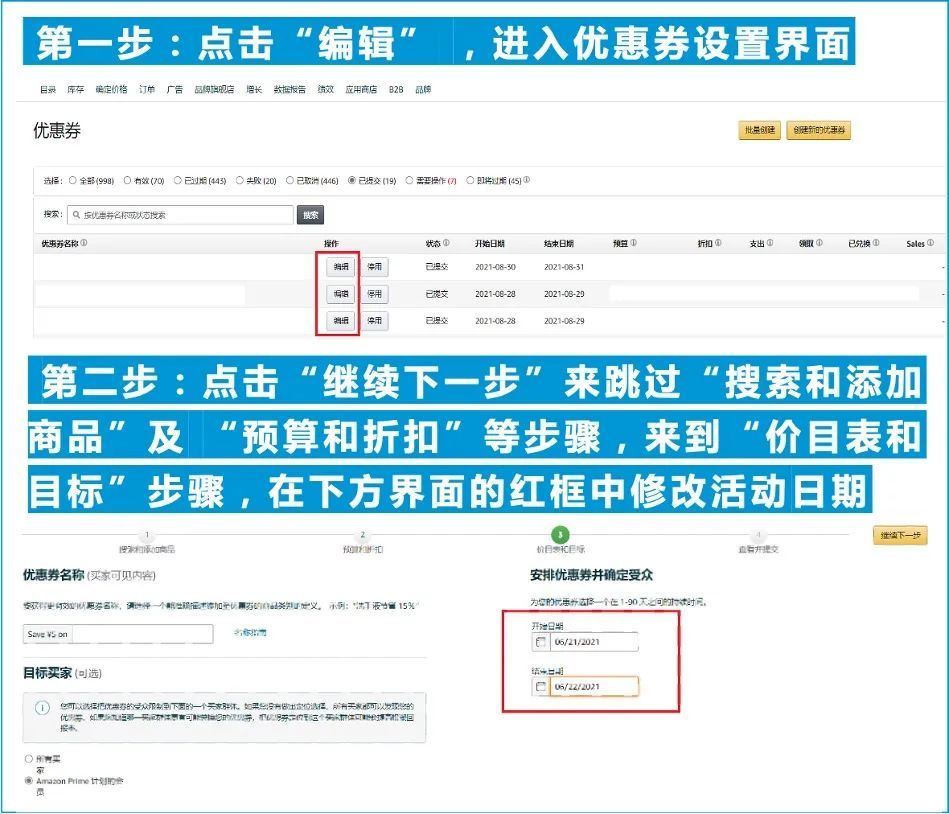Select the 已取消 (446) filter radio
Screen dimensions: 949x814
pyautogui.click(x=289, y=180)
